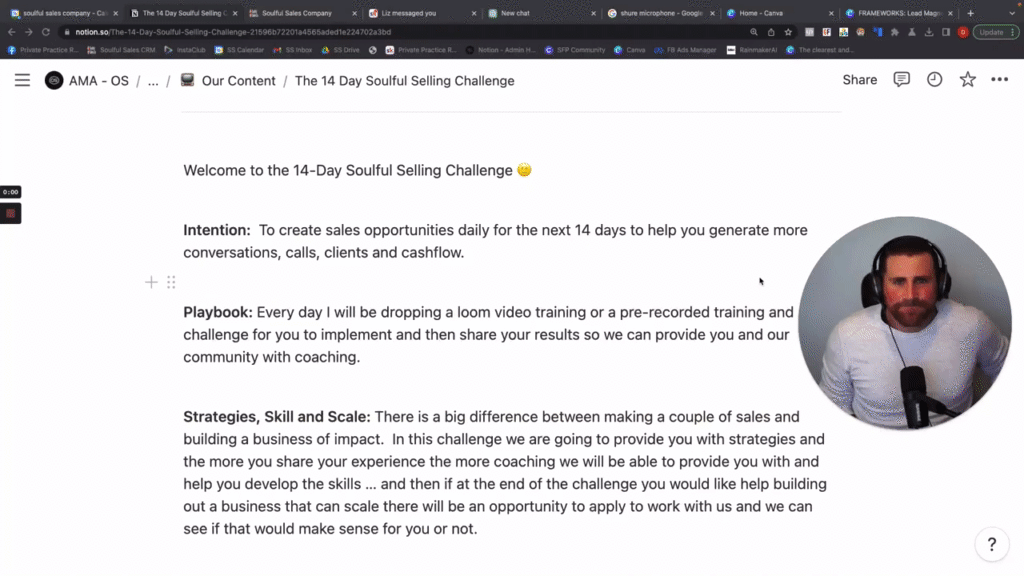Viewport: 1024px width, 576px height.
Task: Open the shure microphone Google tab
Action: pos(660,14)
